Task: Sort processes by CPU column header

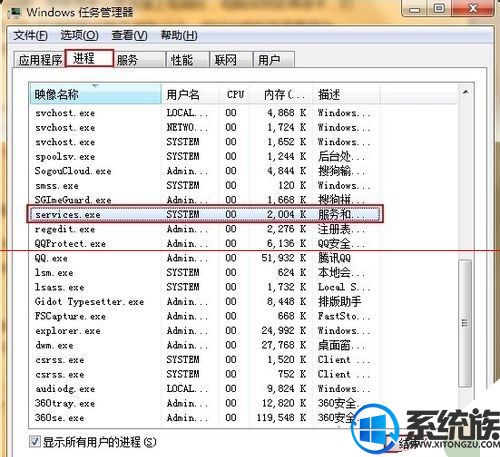Action: pos(235,95)
